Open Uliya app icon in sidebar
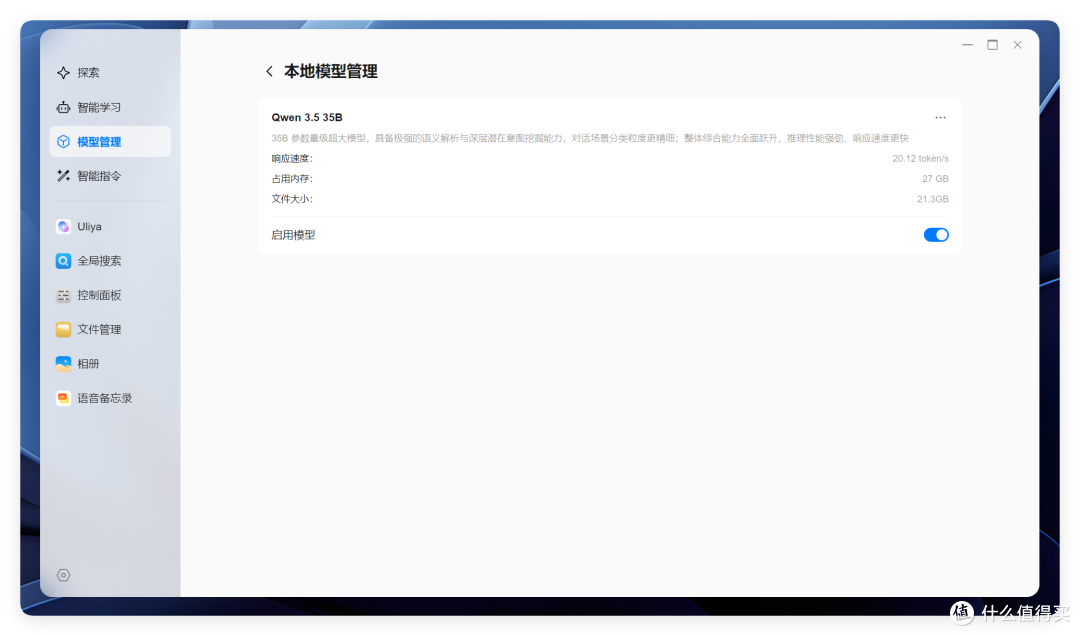This screenshot has width=1080, height=636. click(x=63, y=226)
